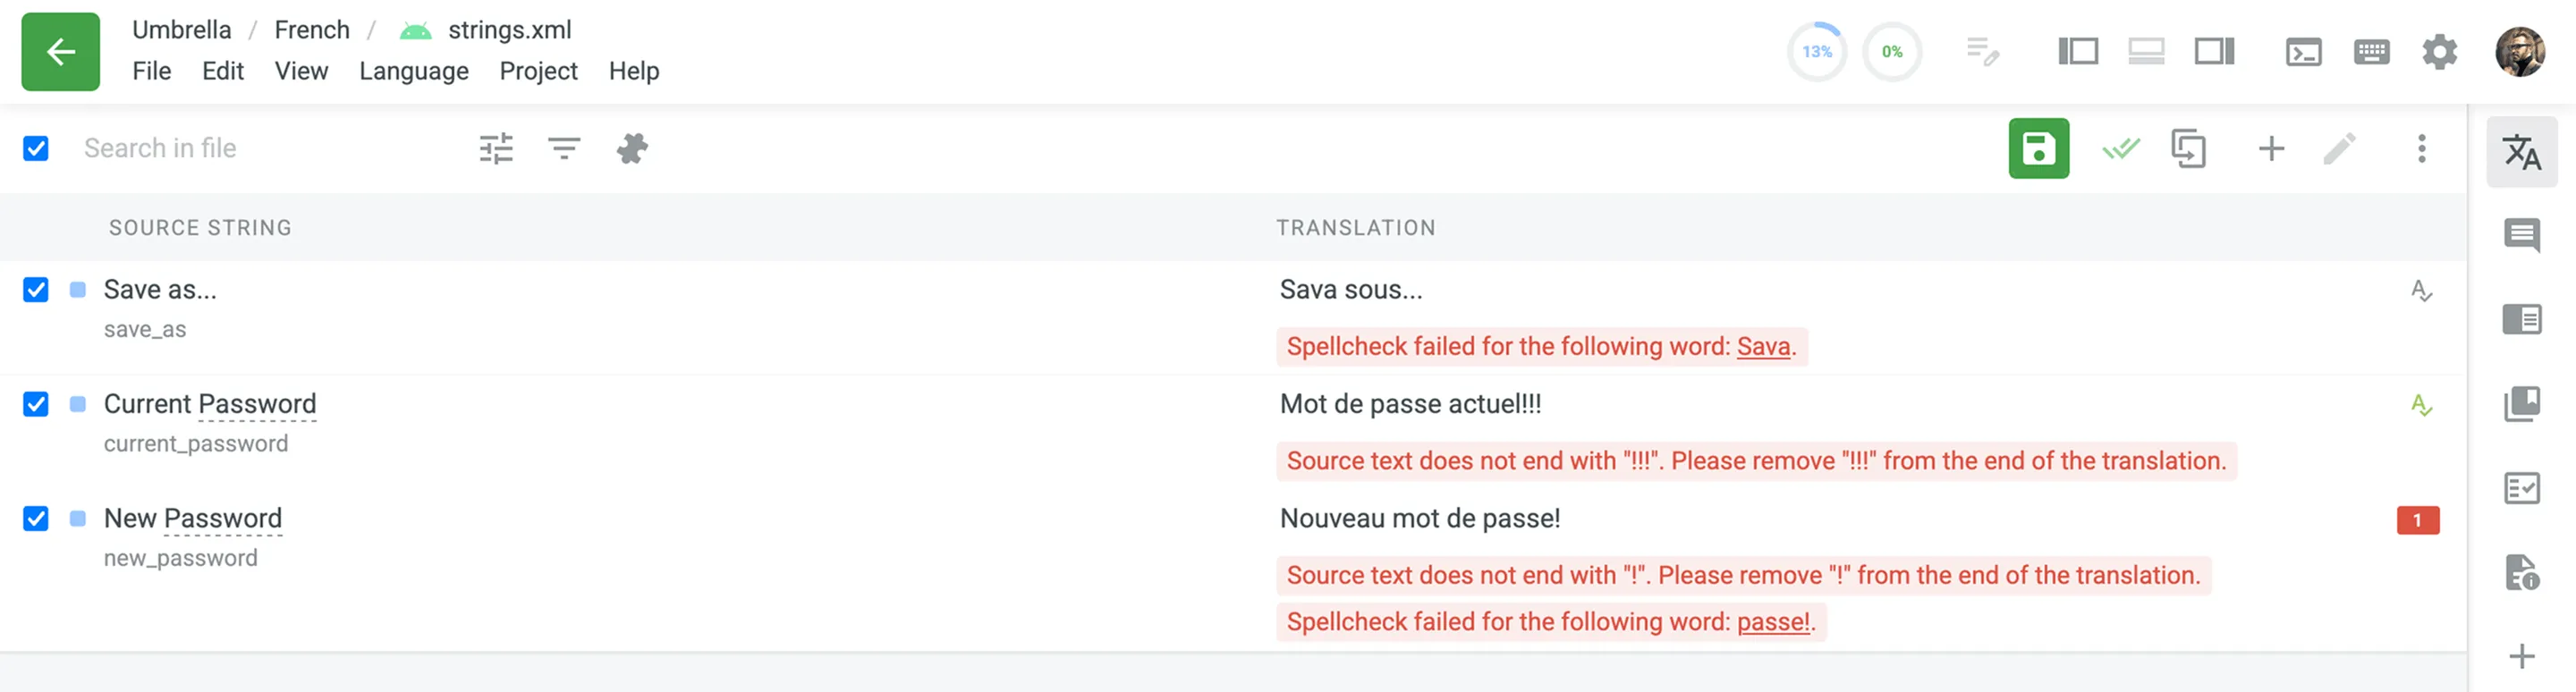Copy the source string using the duplicate icon
This screenshot has width=2576, height=692.
coord(2190,148)
